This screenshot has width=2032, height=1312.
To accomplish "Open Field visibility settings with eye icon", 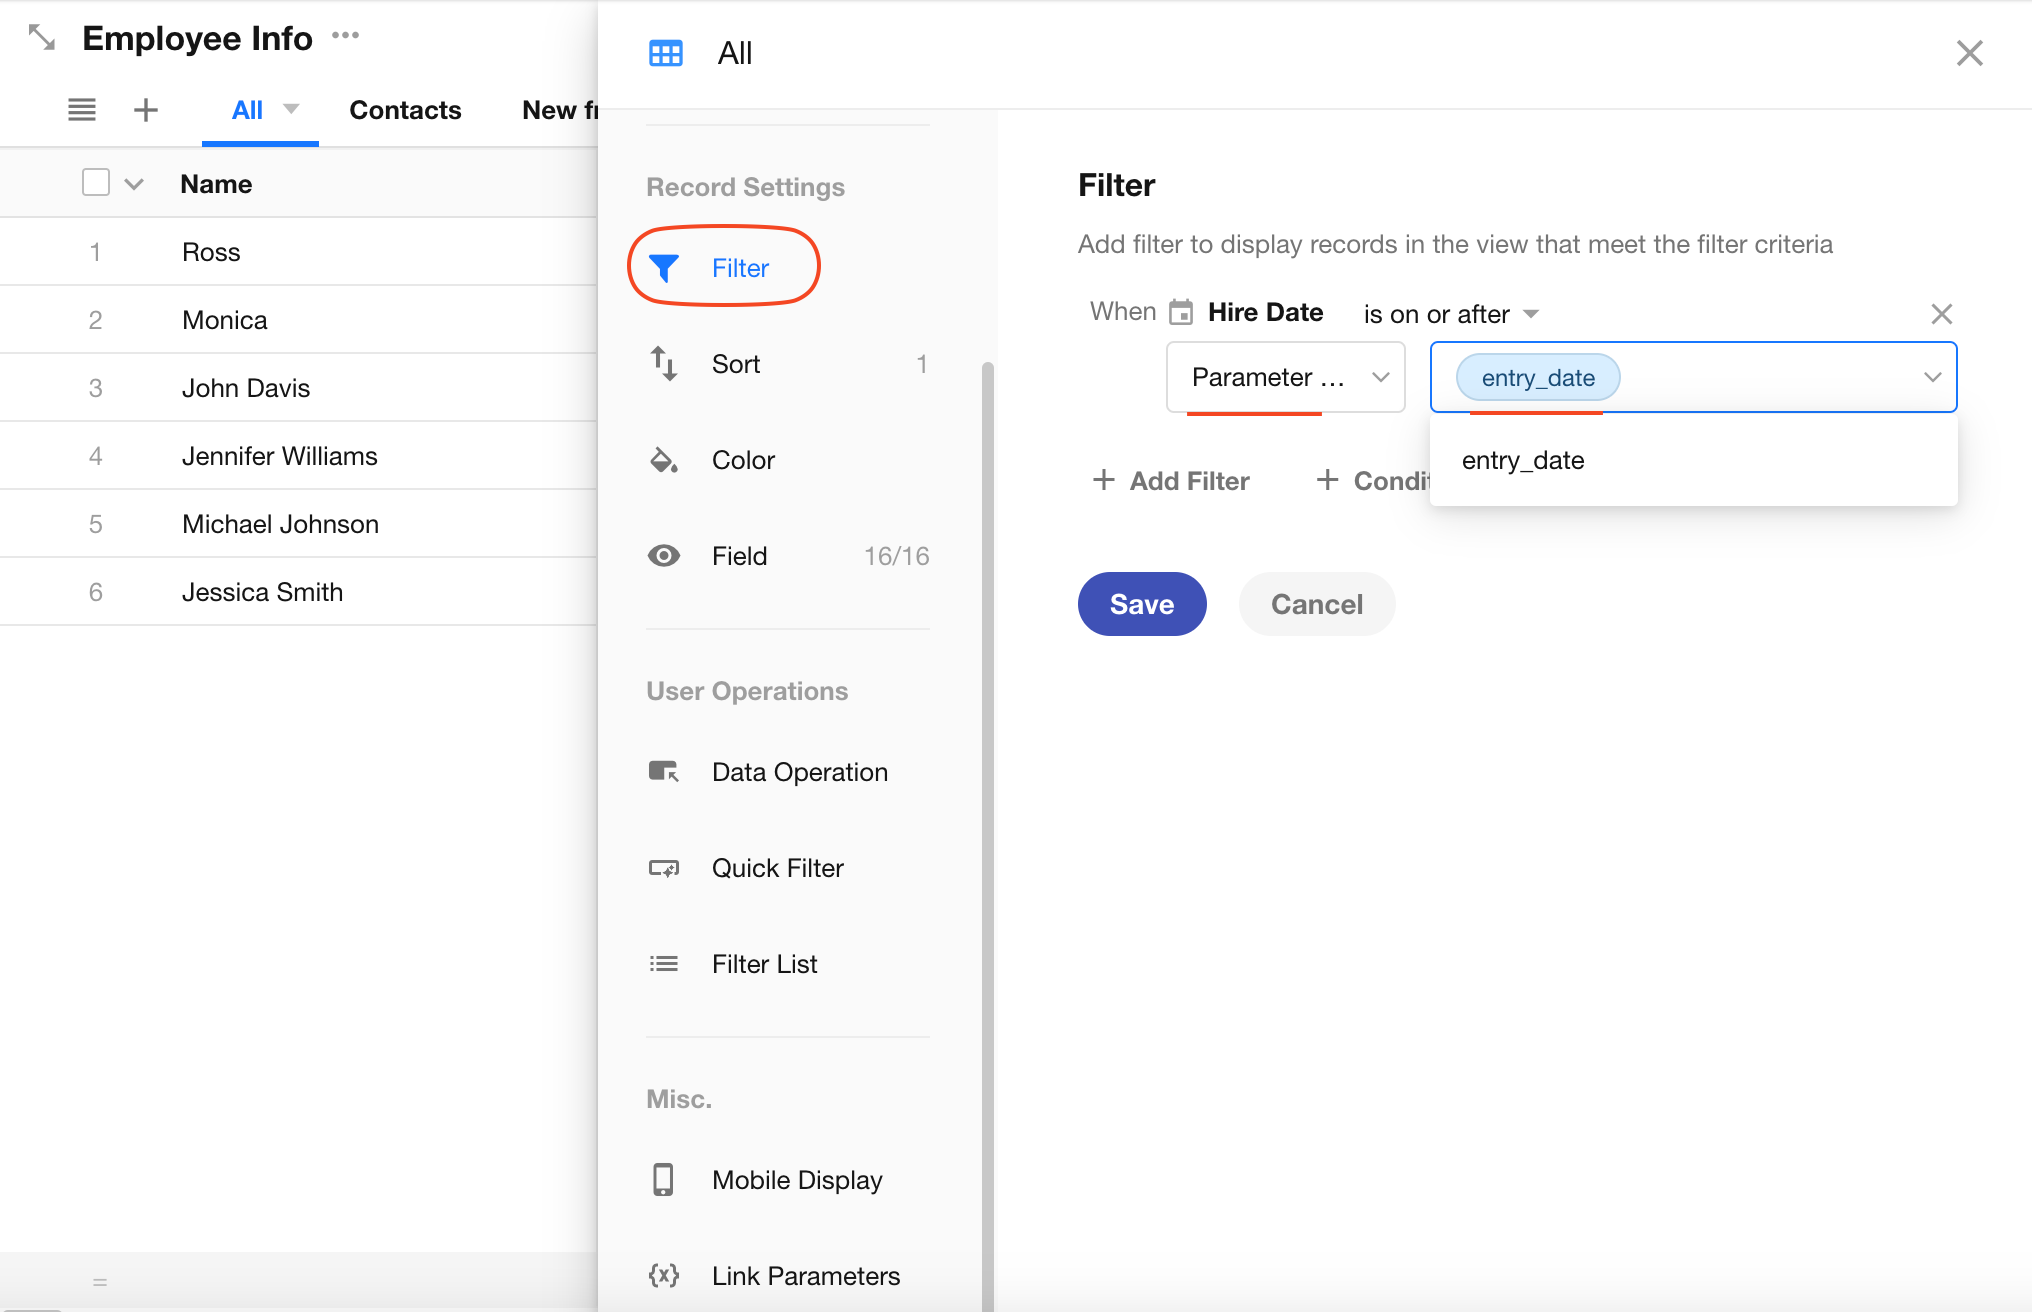I will point(739,556).
